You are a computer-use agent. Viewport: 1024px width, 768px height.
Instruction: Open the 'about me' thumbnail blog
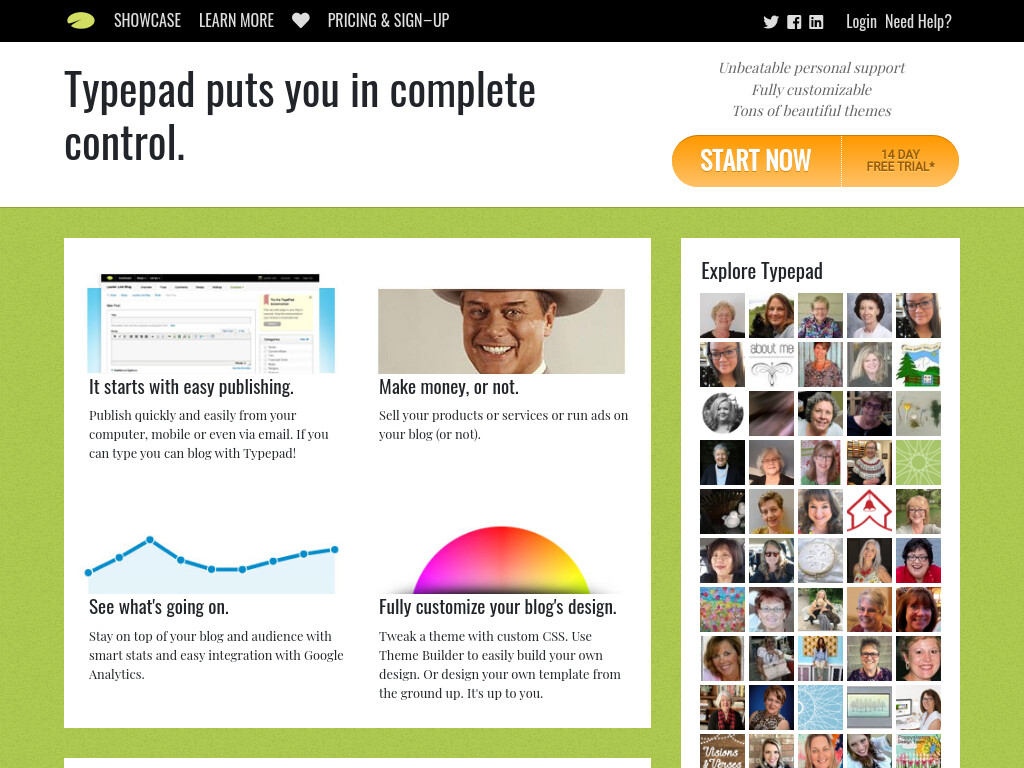coord(771,364)
